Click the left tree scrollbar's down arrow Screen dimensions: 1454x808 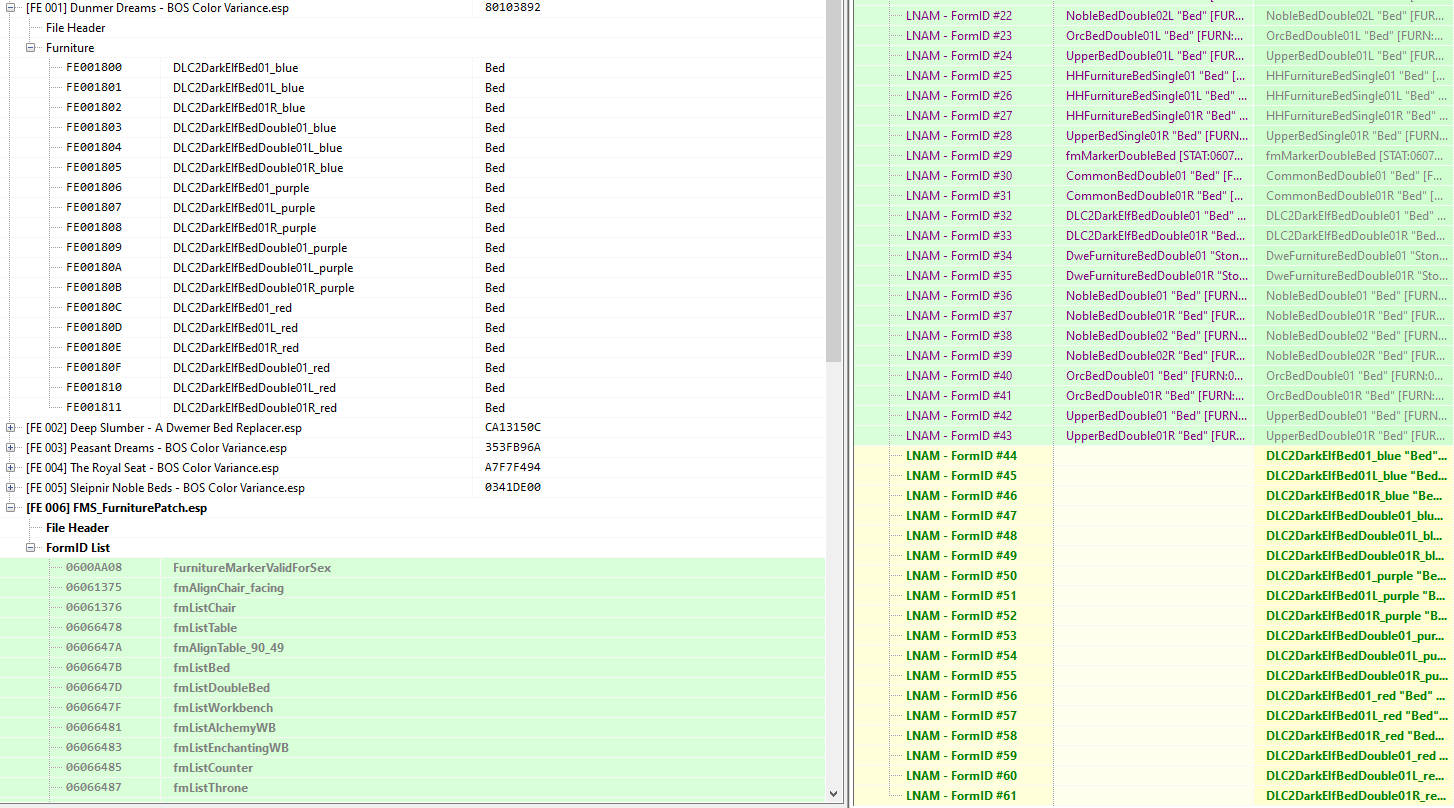pos(834,794)
